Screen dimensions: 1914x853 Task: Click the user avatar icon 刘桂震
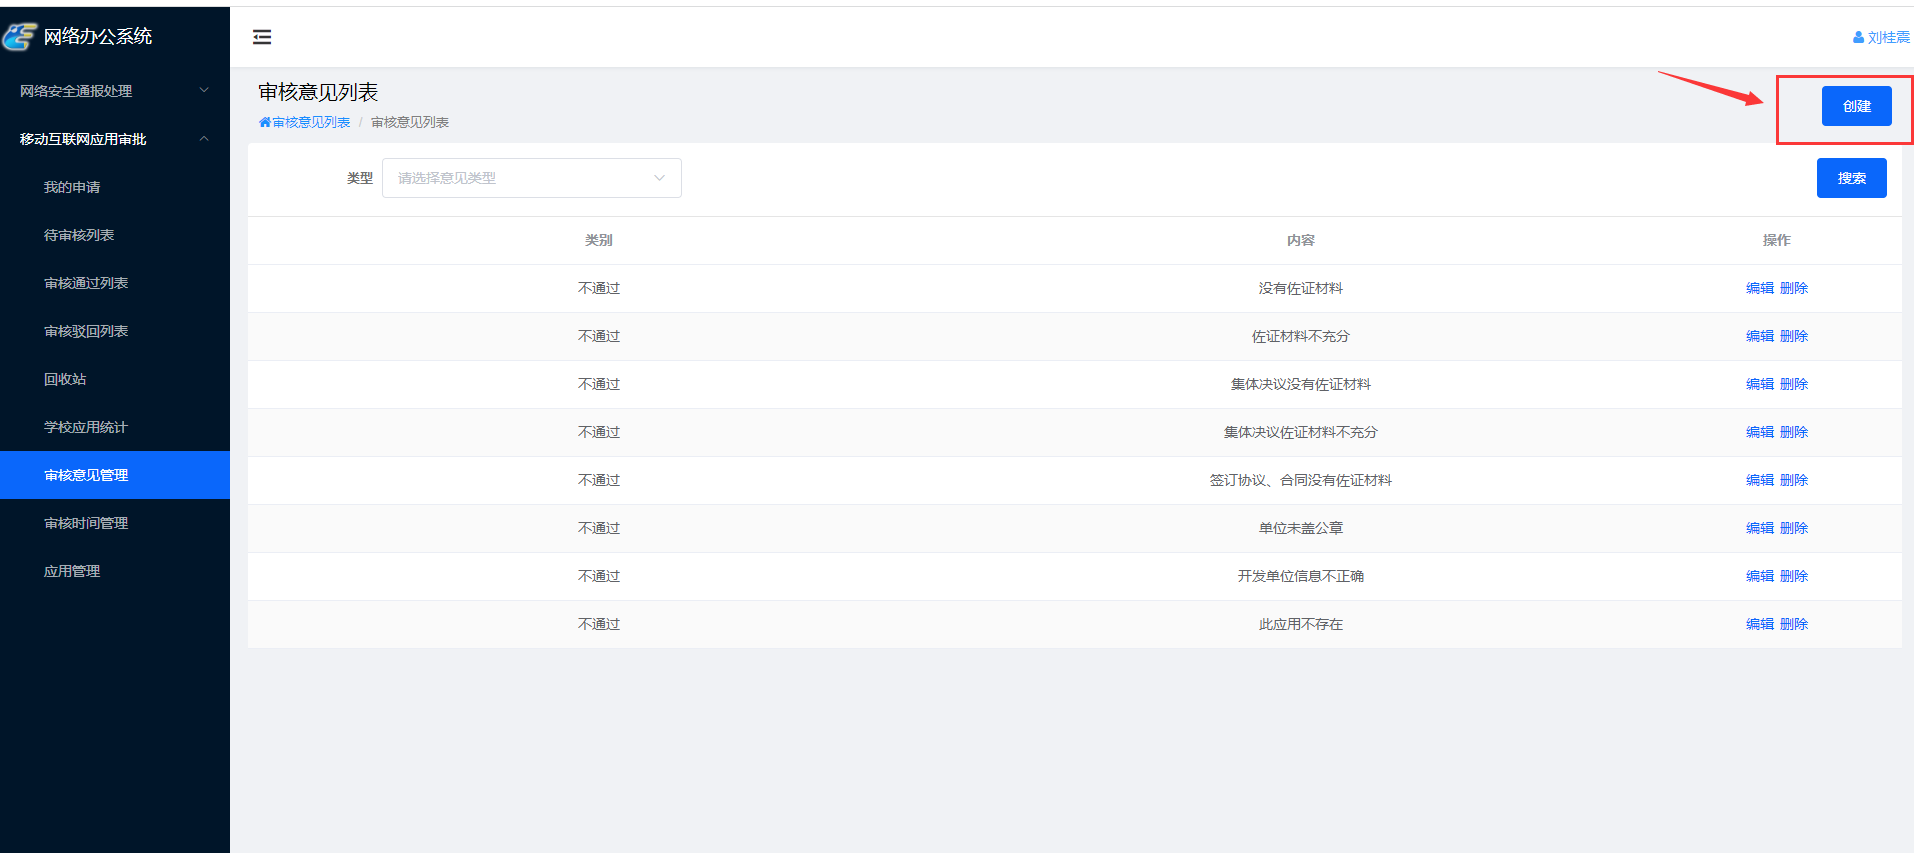point(1858,37)
